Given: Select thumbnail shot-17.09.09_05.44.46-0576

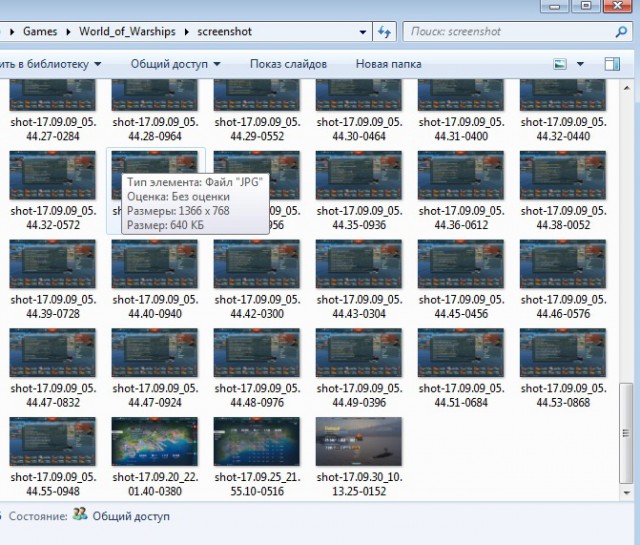Looking at the screenshot, I should 563,264.
